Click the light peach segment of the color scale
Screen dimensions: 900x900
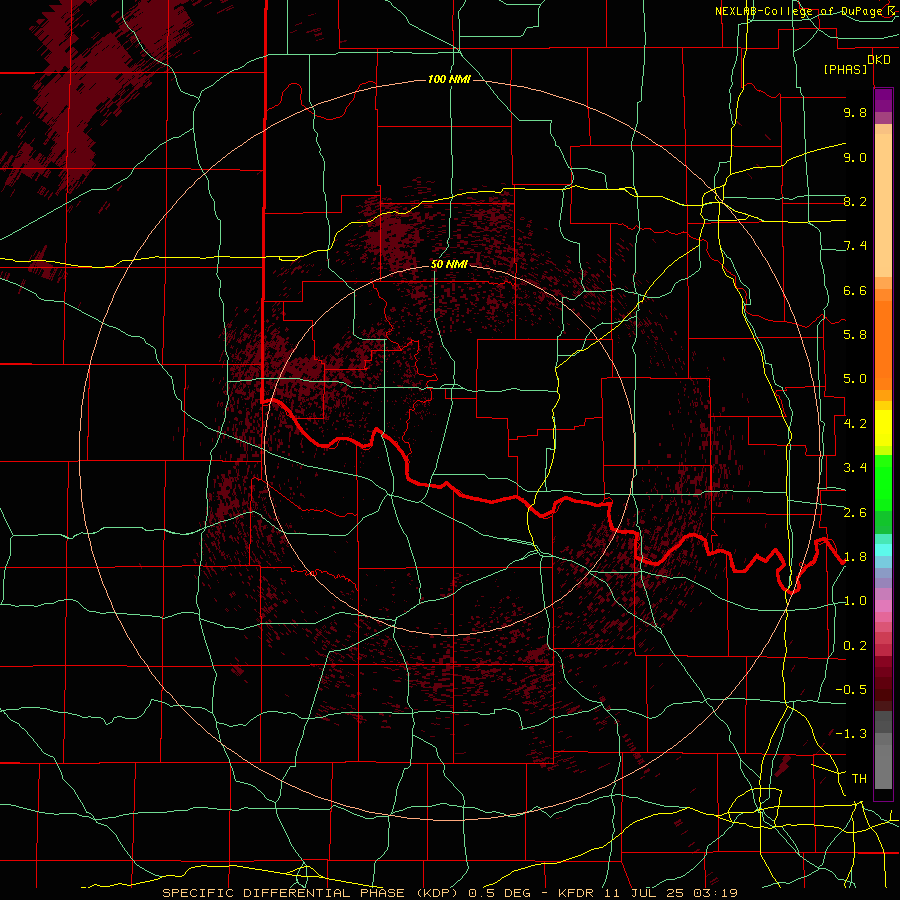click(883, 205)
